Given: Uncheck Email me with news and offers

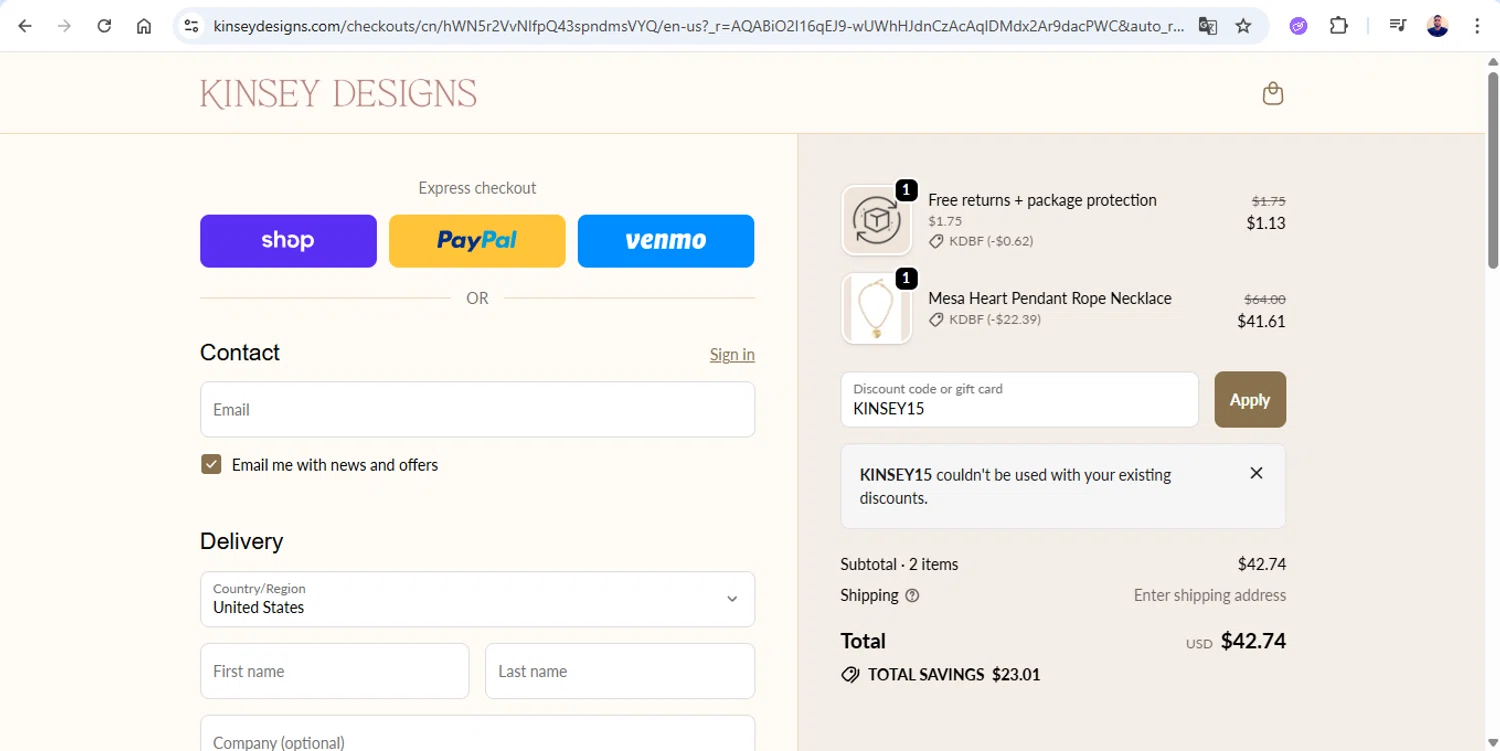Looking at the screenshot, I should [211, 464].
